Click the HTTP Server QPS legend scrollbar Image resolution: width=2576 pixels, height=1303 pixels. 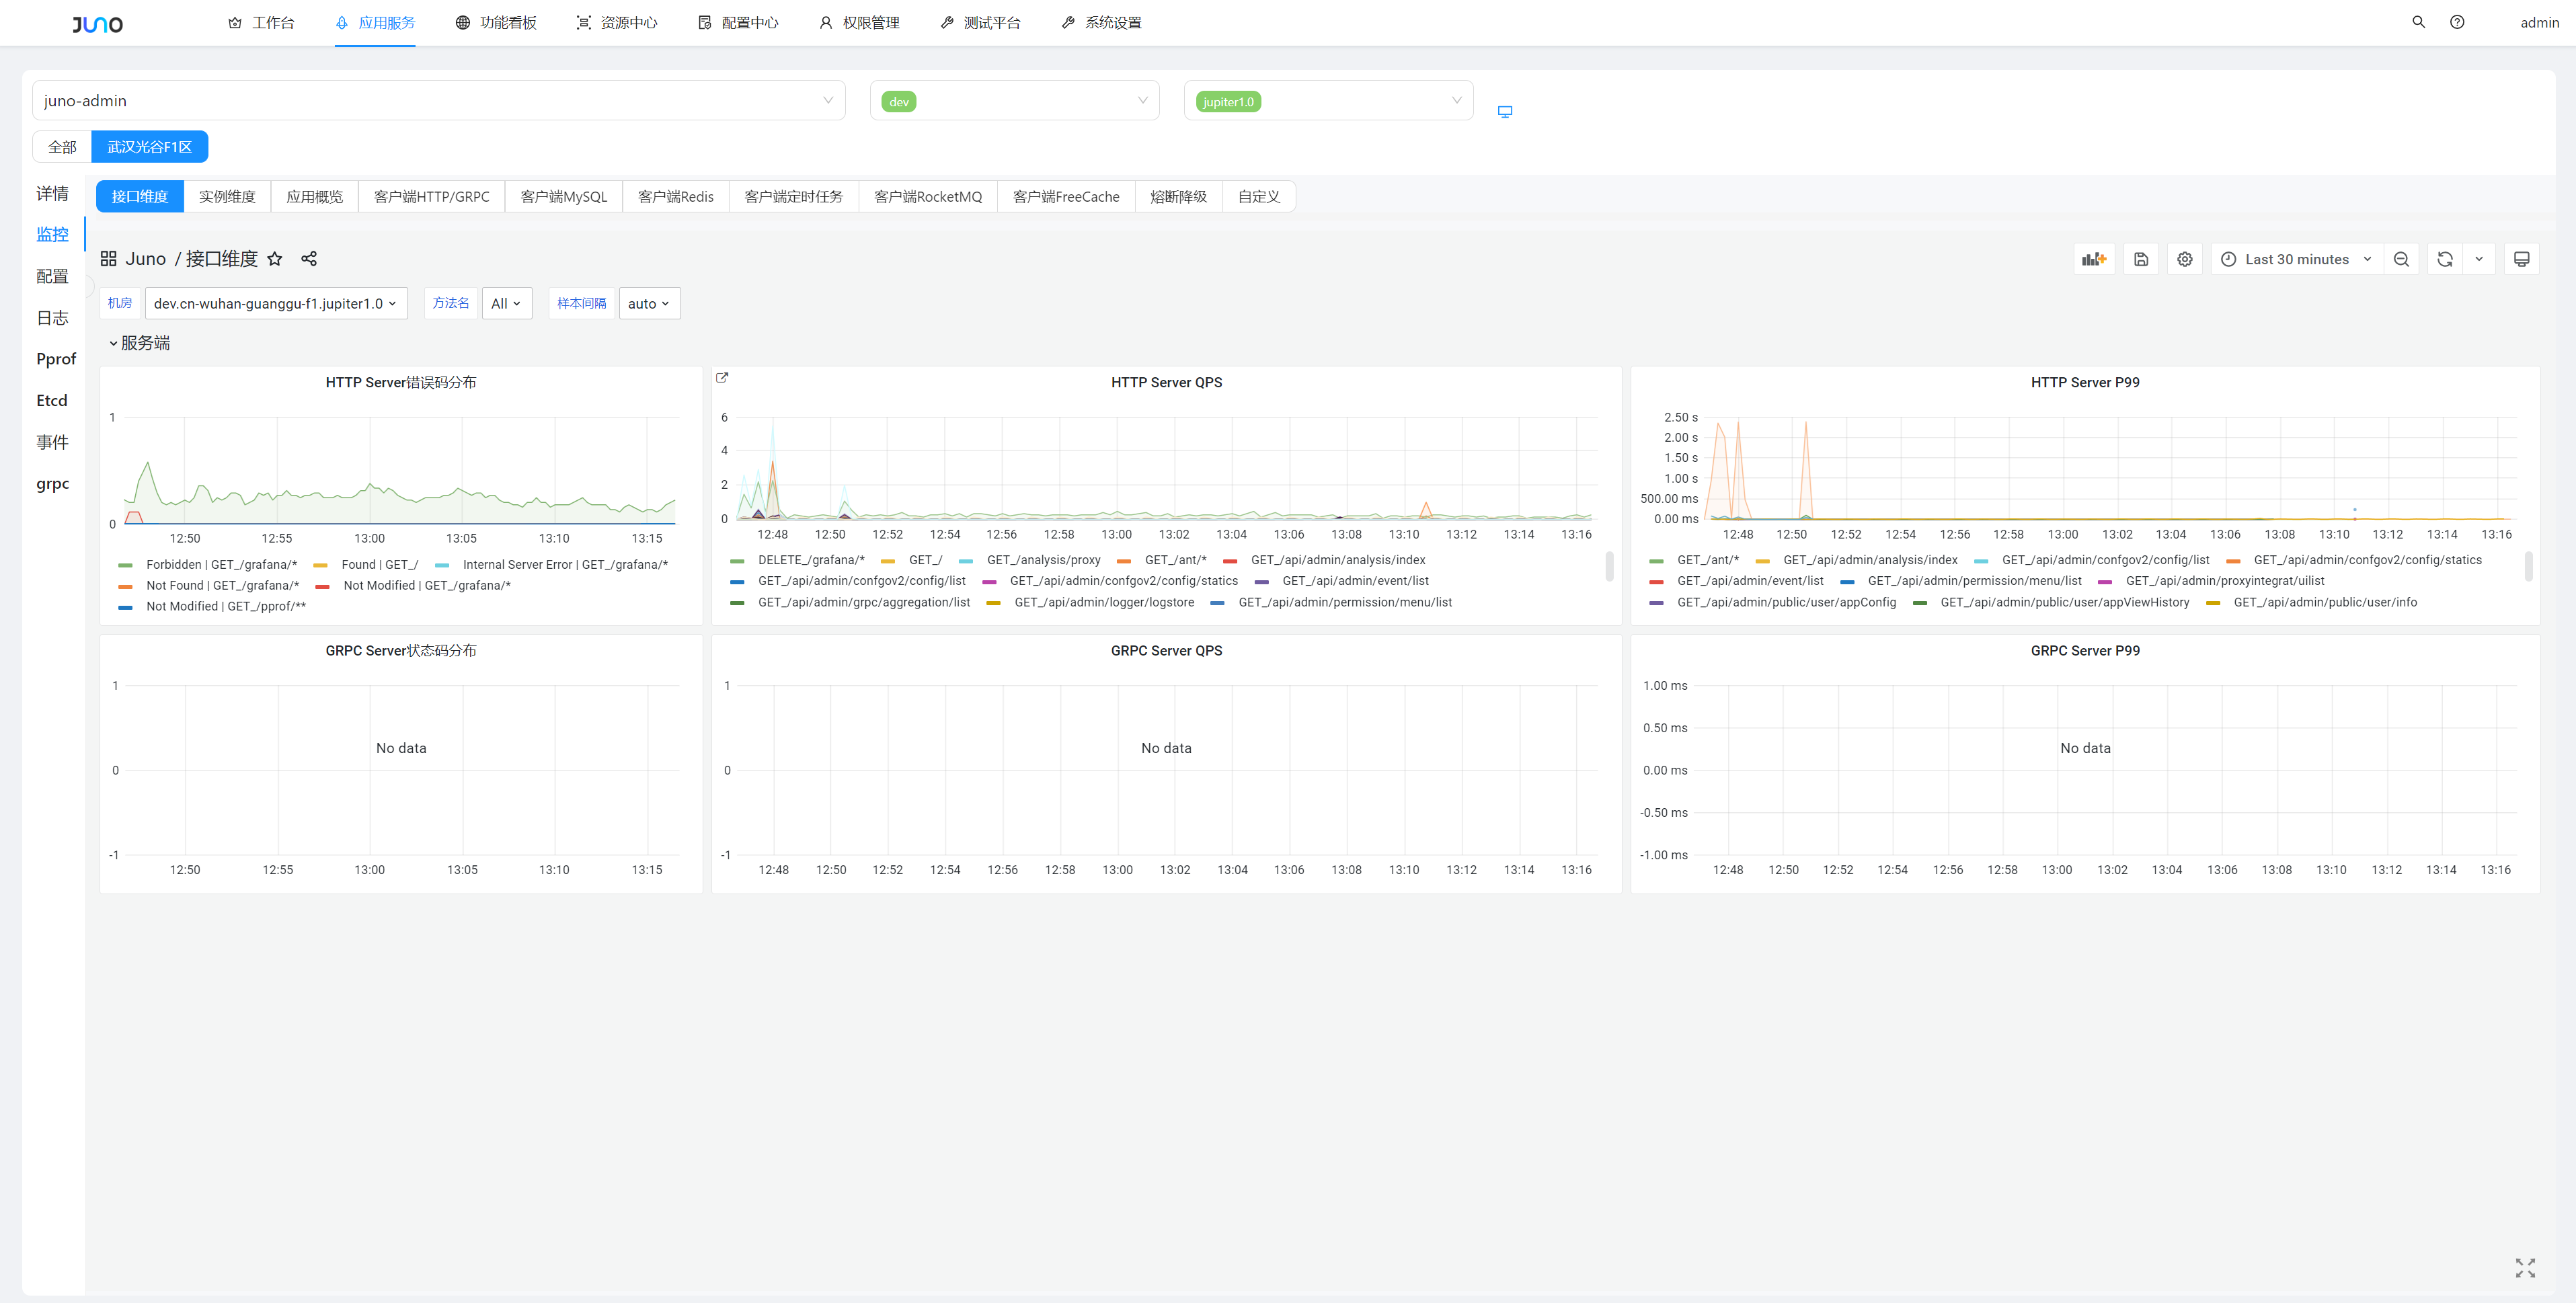[x=1609, y=567]
